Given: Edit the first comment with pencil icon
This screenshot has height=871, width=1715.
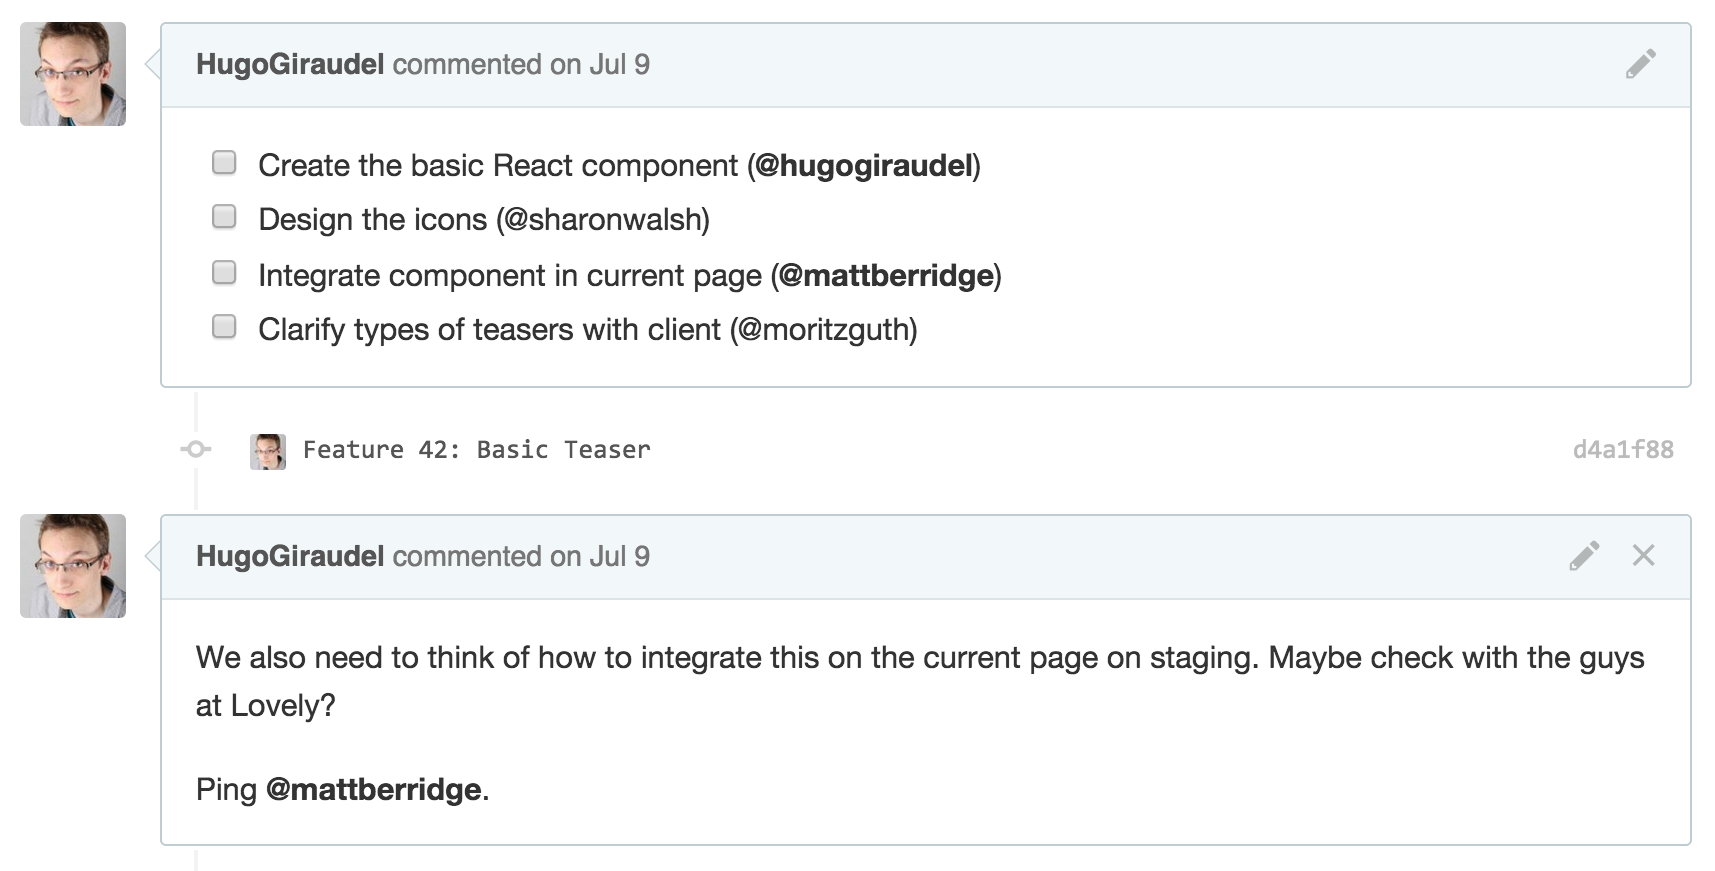Looking at the screenshot, I should coord(1640,64).
